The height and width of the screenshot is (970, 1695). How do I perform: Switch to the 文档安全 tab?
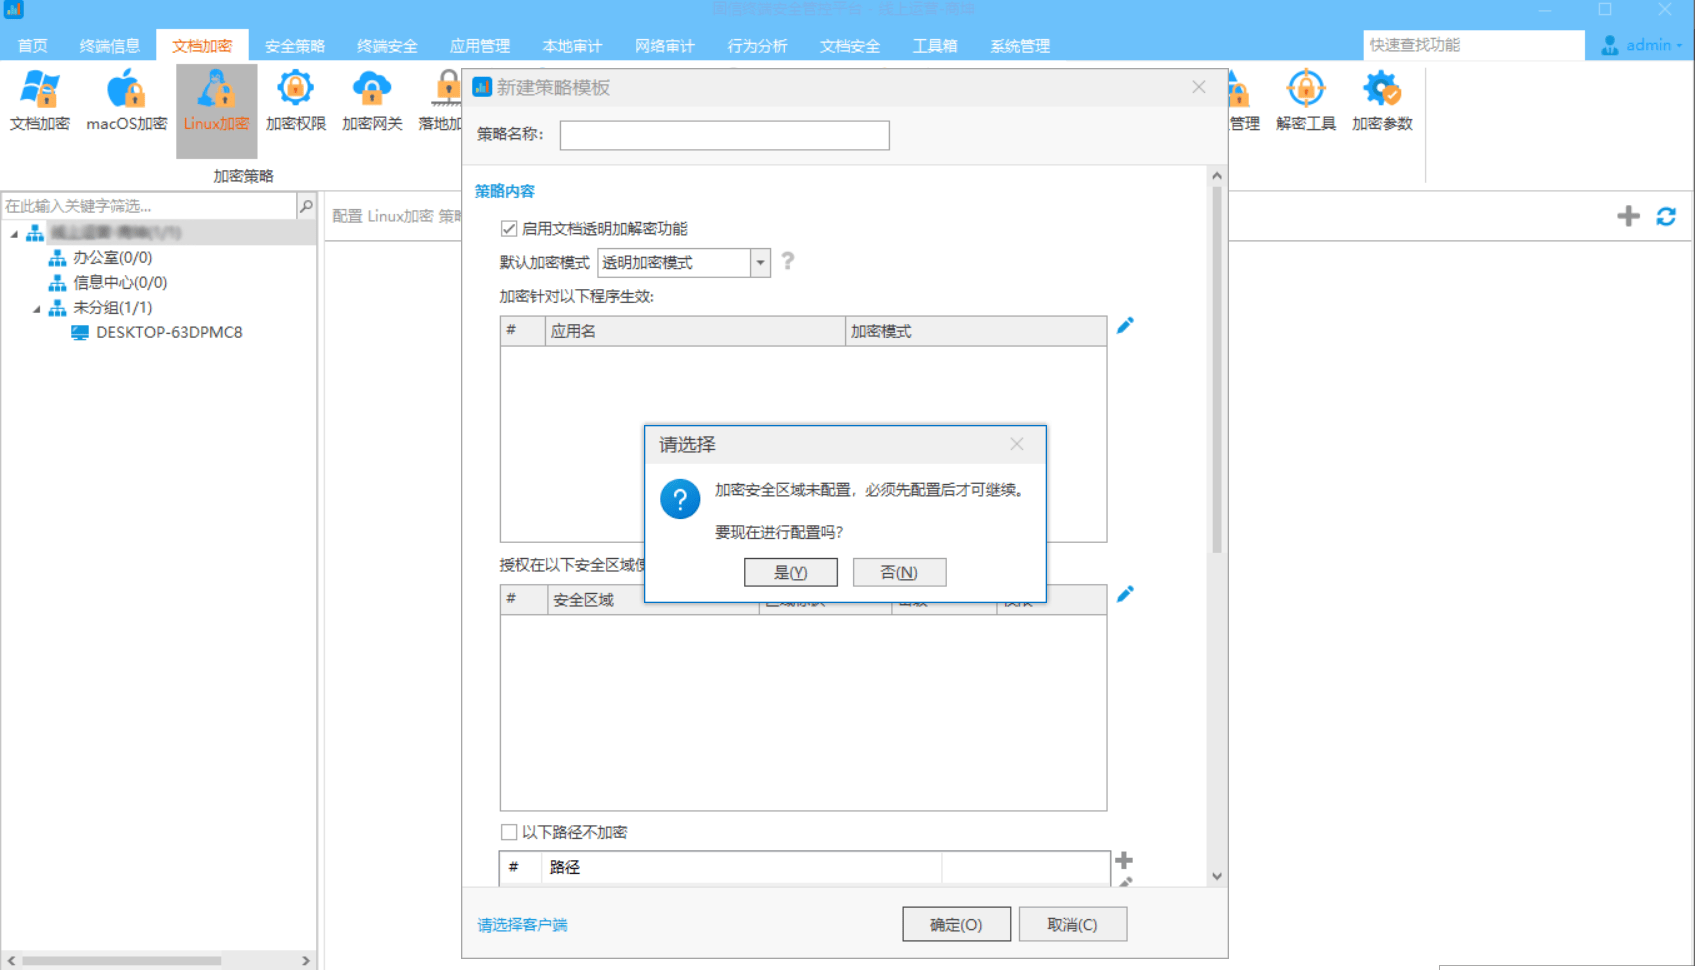click(850, 45)
